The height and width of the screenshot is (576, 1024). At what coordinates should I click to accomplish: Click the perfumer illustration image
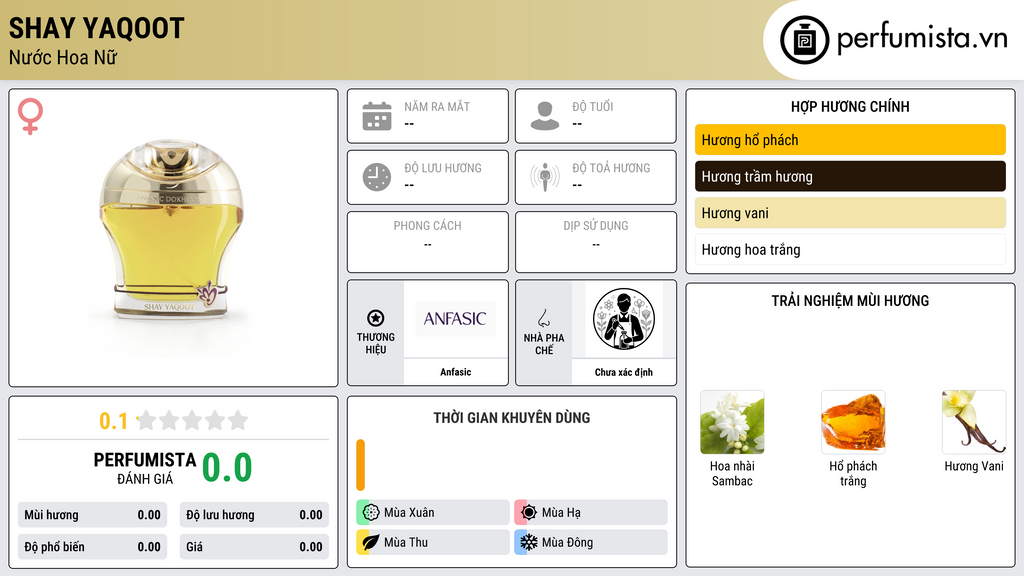click(x=624, y=319)
